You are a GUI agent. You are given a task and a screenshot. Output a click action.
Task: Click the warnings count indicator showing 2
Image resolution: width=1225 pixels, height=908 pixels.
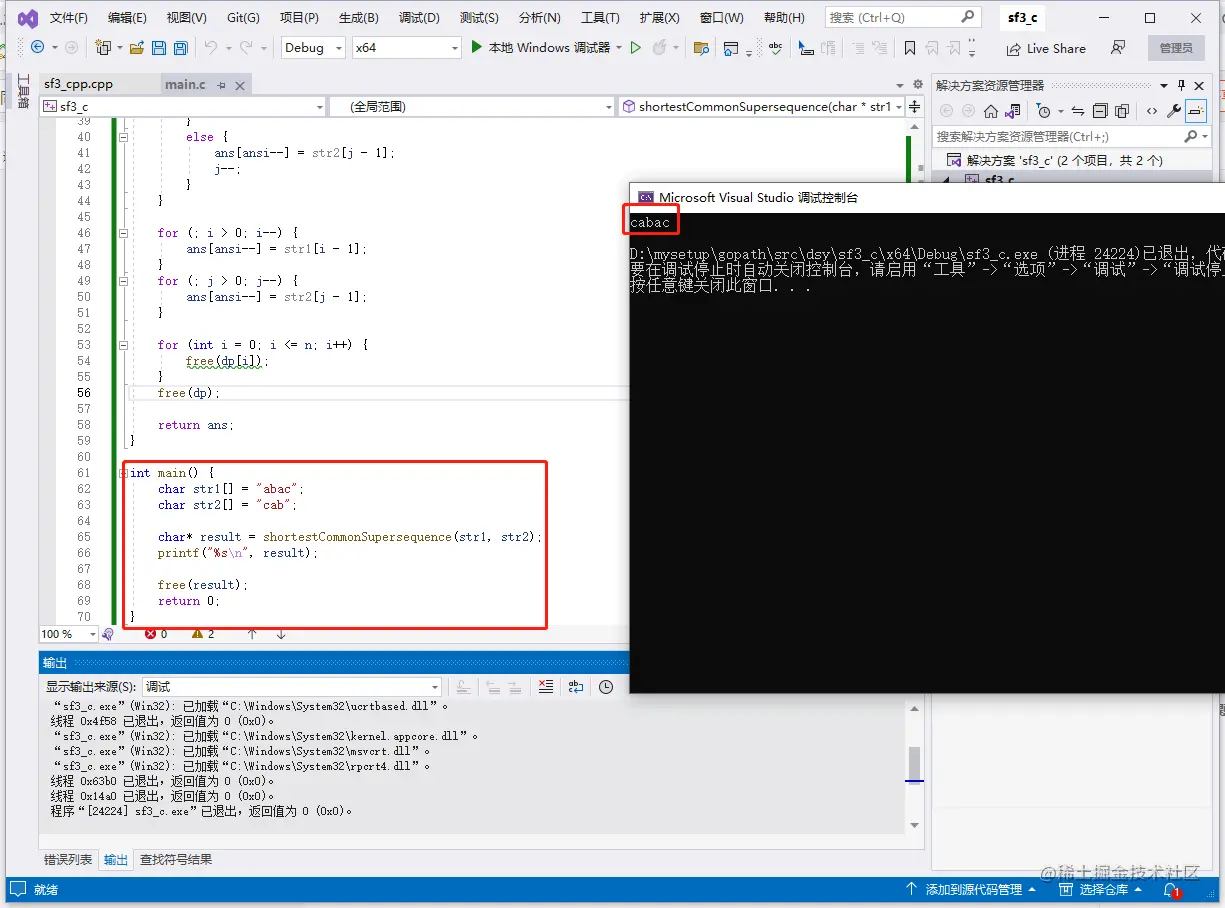pyautogui.click(x=203, y=634)
